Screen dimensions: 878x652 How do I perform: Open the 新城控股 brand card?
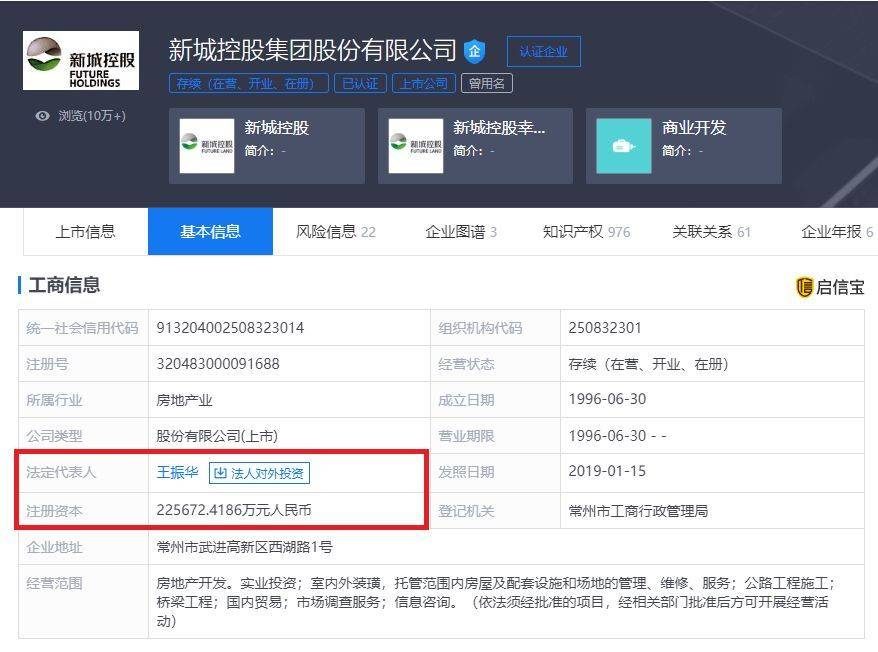tap(267, 146)
